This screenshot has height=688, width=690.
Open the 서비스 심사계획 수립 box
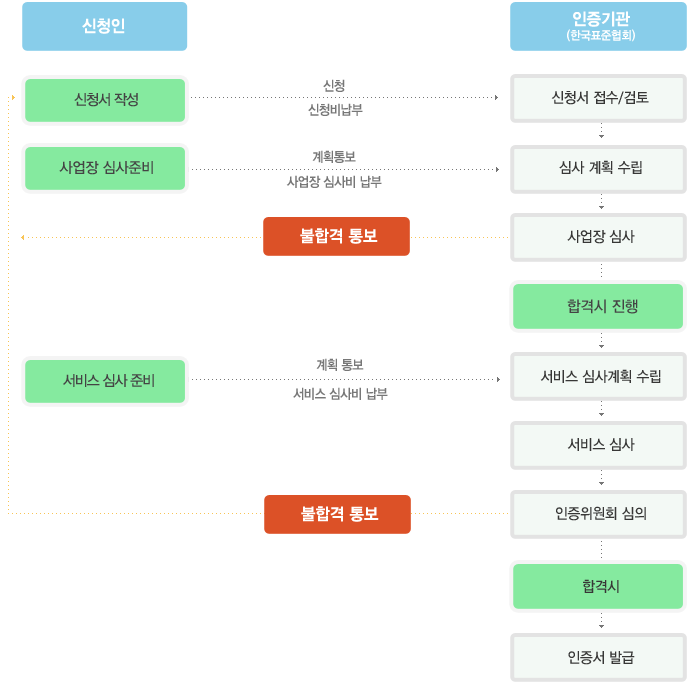598,376
